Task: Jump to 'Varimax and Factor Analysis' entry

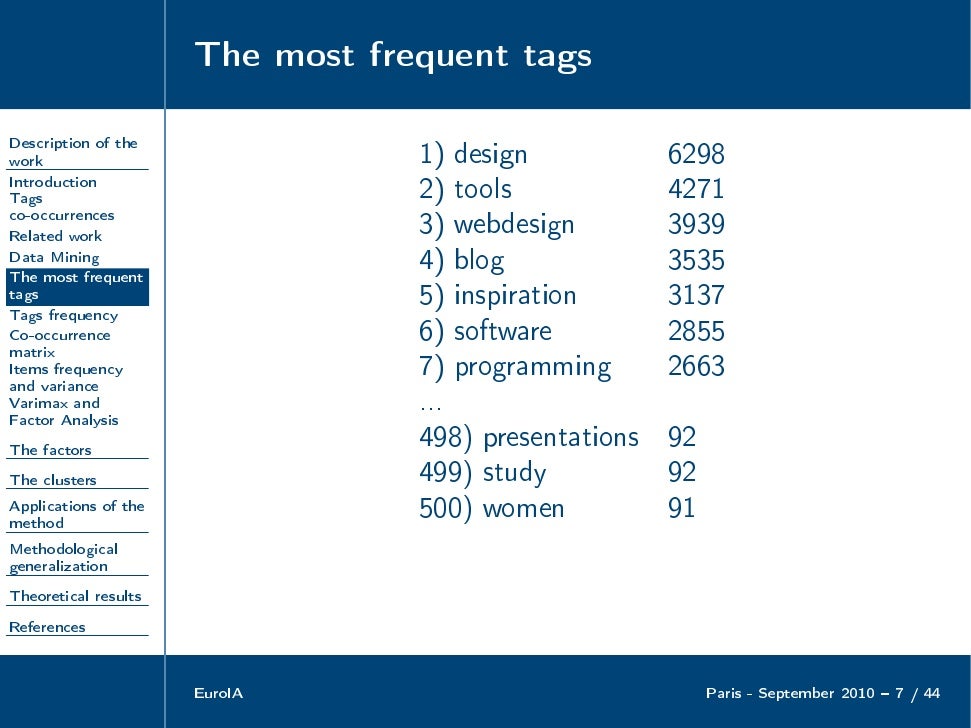Action: point(63,412)
